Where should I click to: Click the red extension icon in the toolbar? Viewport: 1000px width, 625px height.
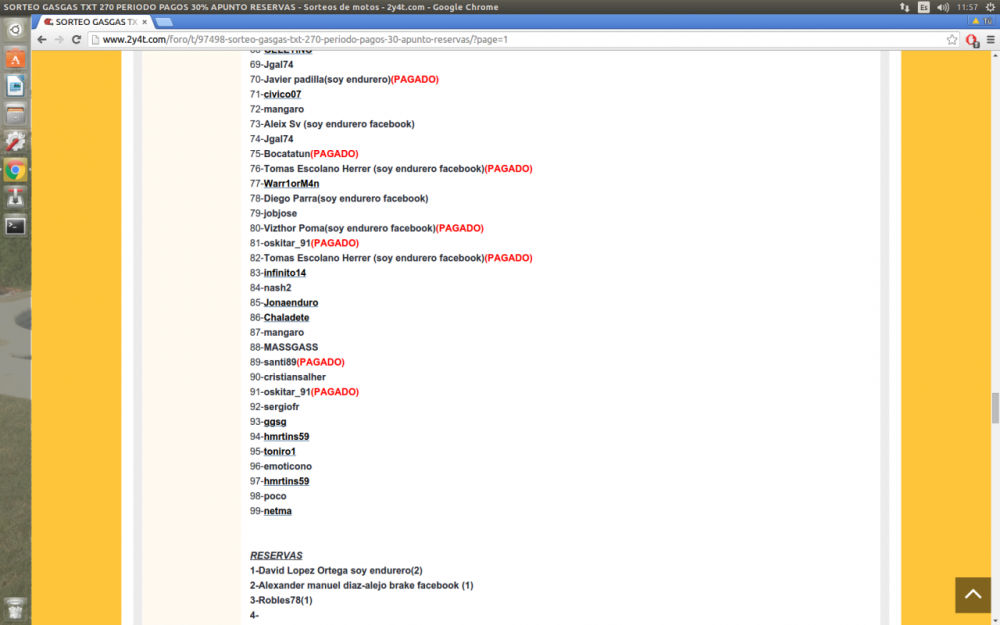[971, 40]
